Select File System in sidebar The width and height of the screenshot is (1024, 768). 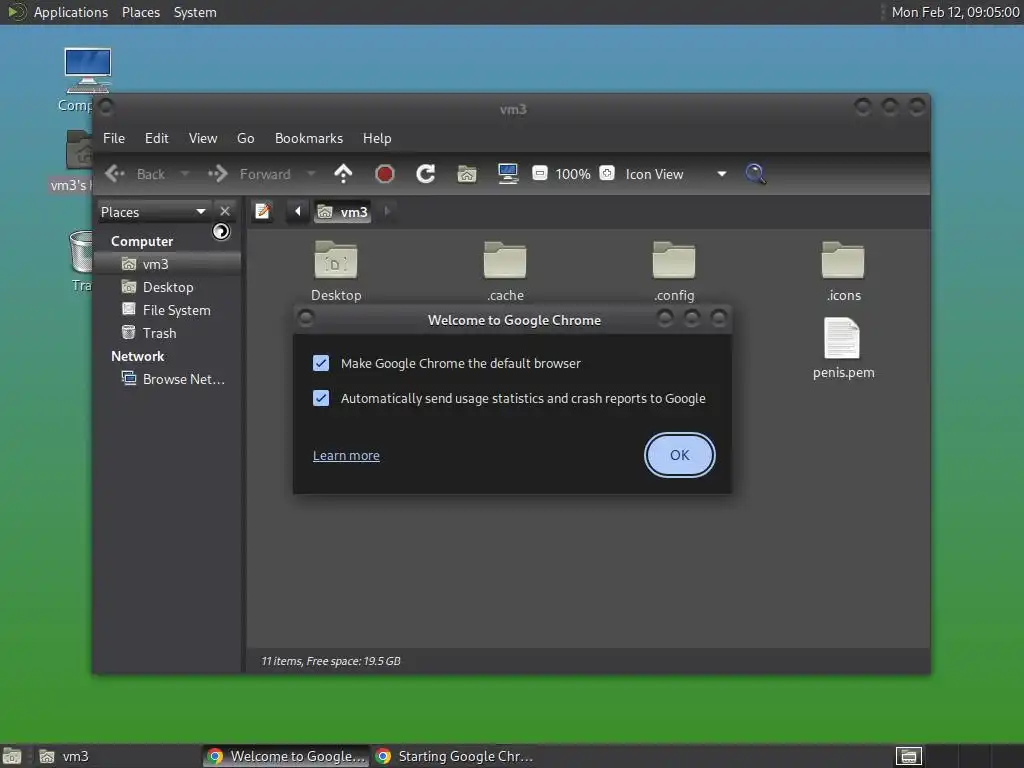(x=167, y=310)
